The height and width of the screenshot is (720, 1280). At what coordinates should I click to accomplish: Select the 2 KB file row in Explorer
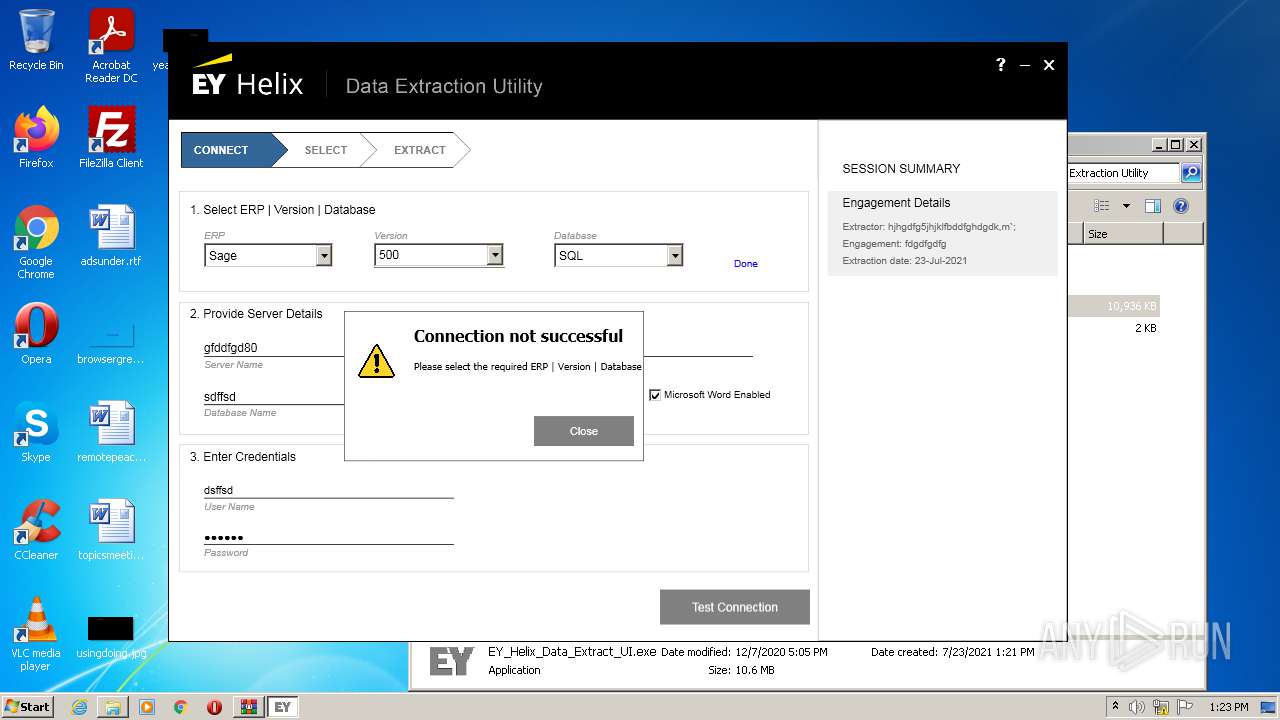1113,328
